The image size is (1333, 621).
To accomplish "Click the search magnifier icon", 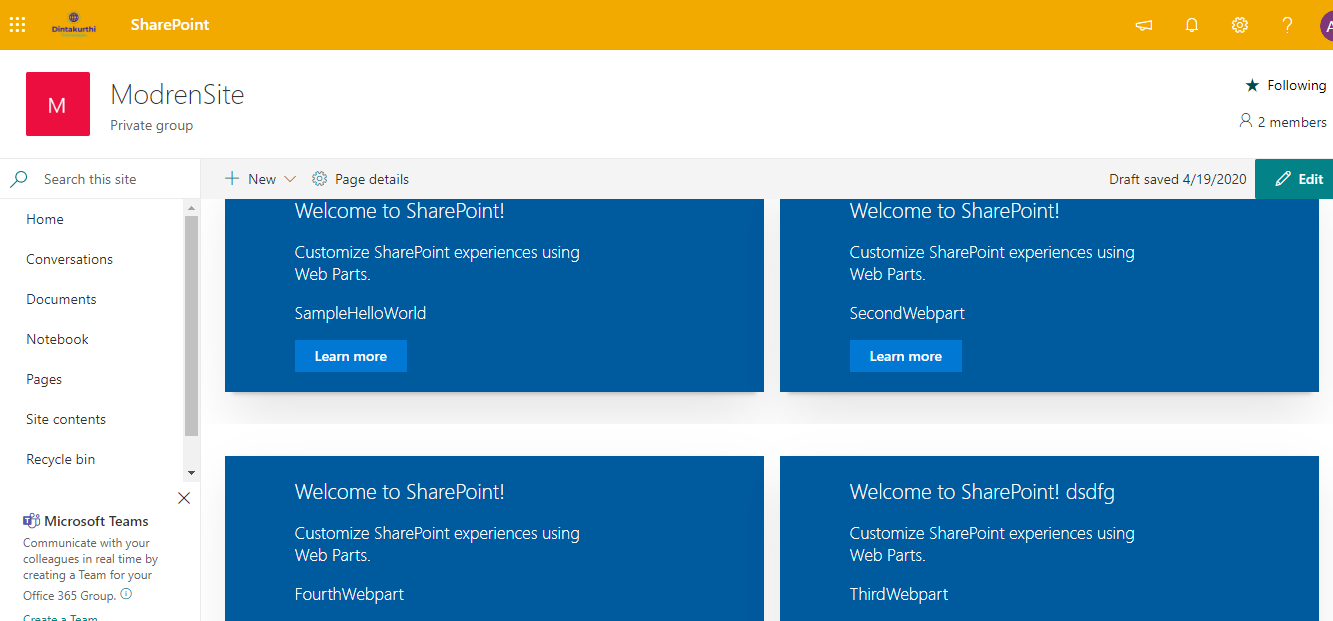I will 18,178.
